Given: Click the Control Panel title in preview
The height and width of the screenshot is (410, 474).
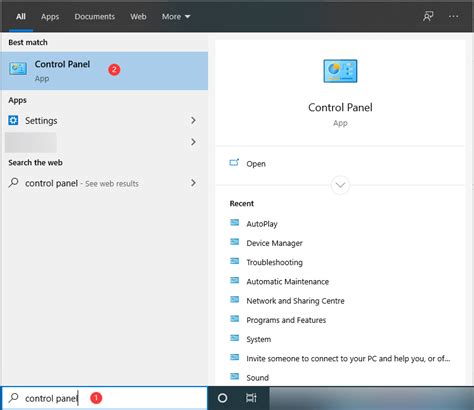Looking at the screenshot, I should 340,107.
